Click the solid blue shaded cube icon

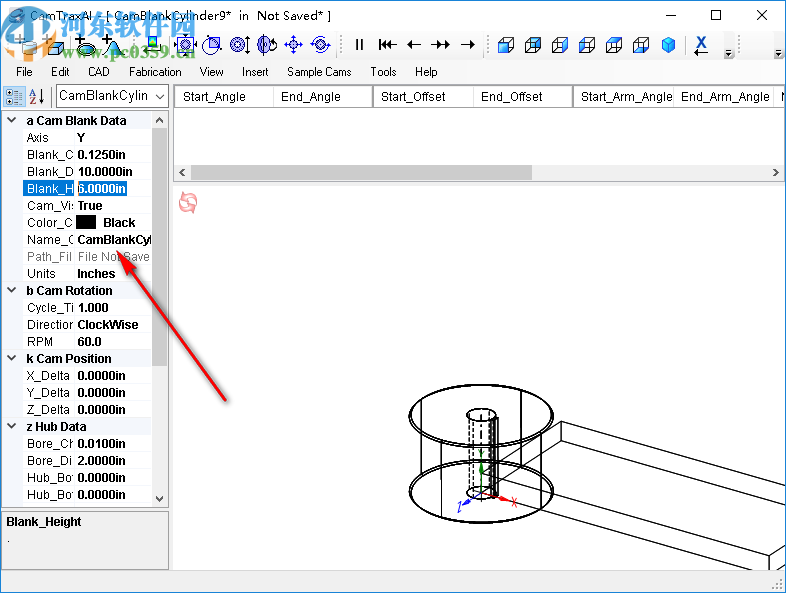click(668, 45)
